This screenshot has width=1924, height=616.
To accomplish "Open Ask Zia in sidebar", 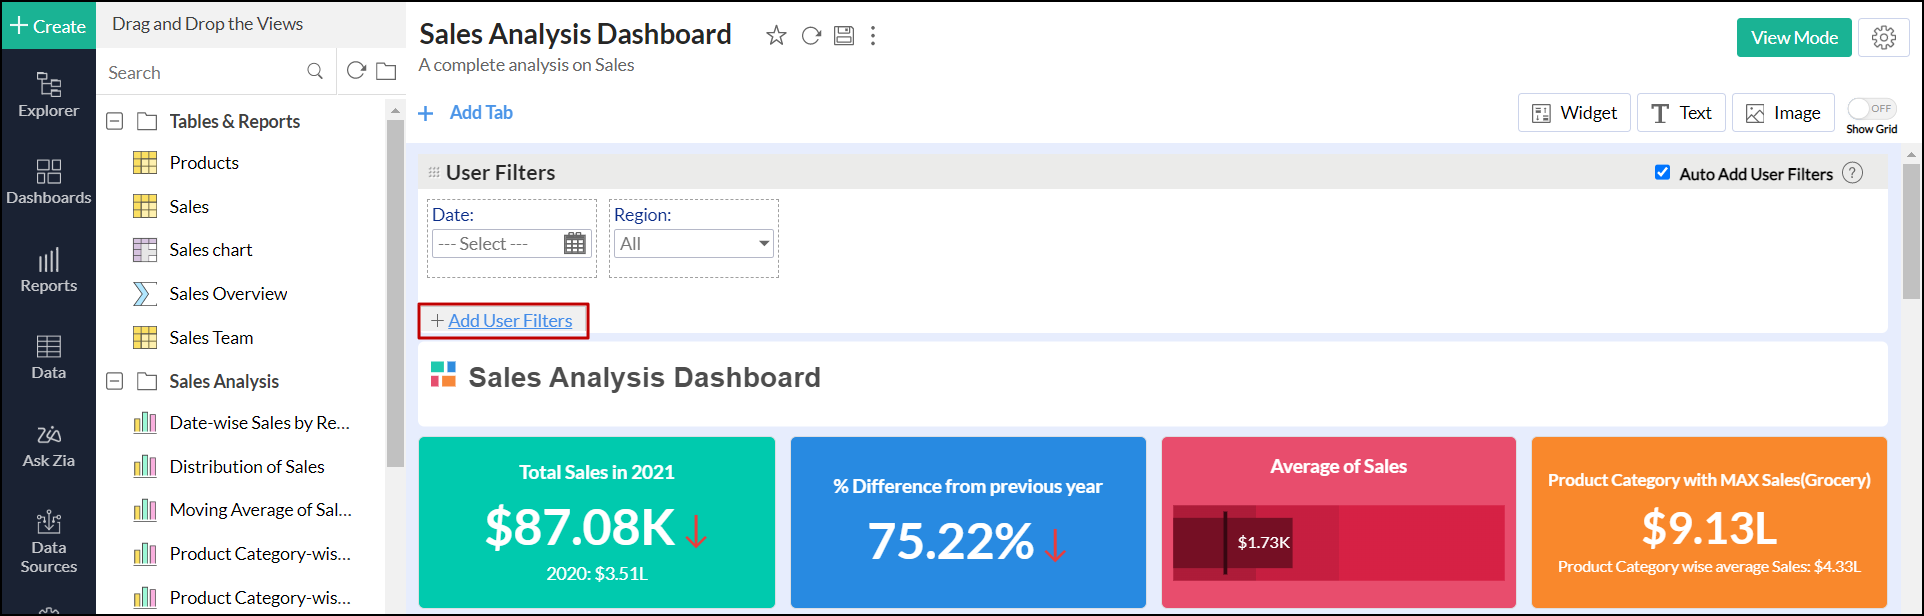I will (x=48, y=446).
